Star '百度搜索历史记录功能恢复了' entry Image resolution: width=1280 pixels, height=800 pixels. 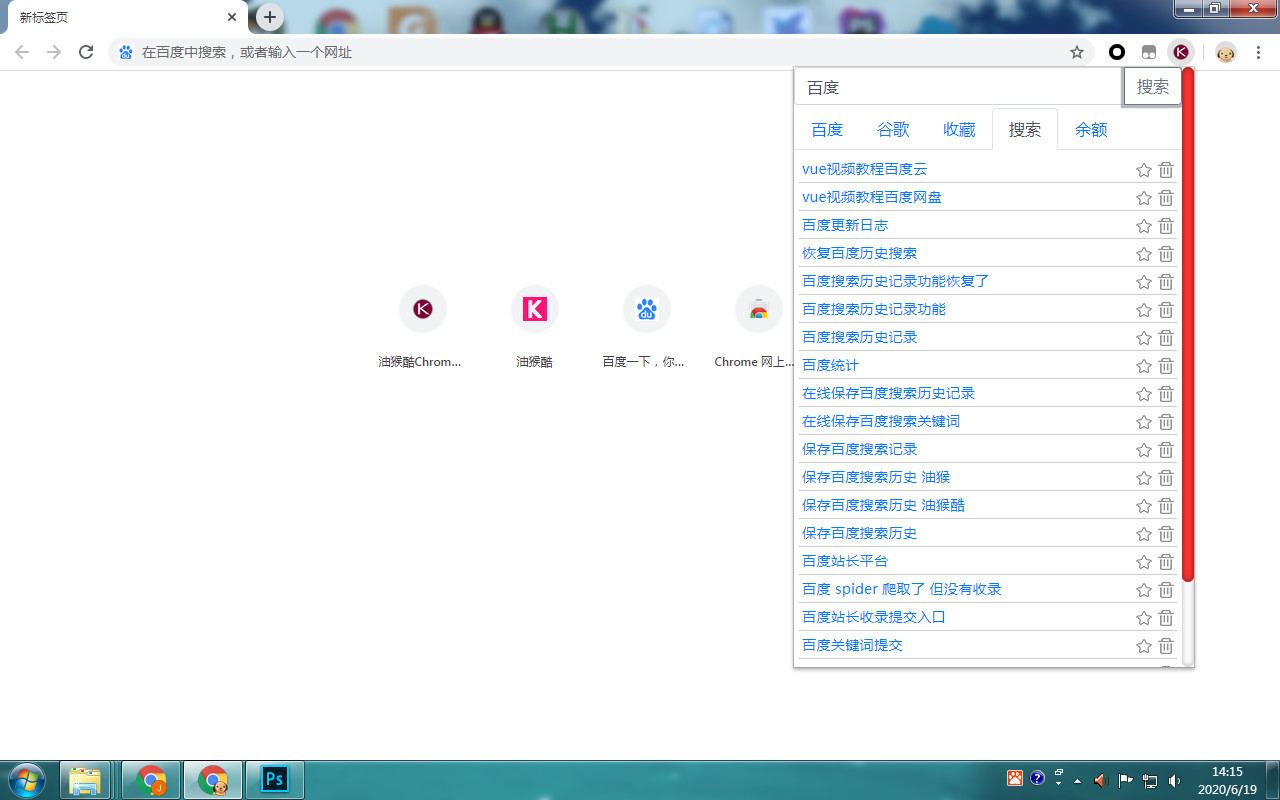coord(1144,282)
